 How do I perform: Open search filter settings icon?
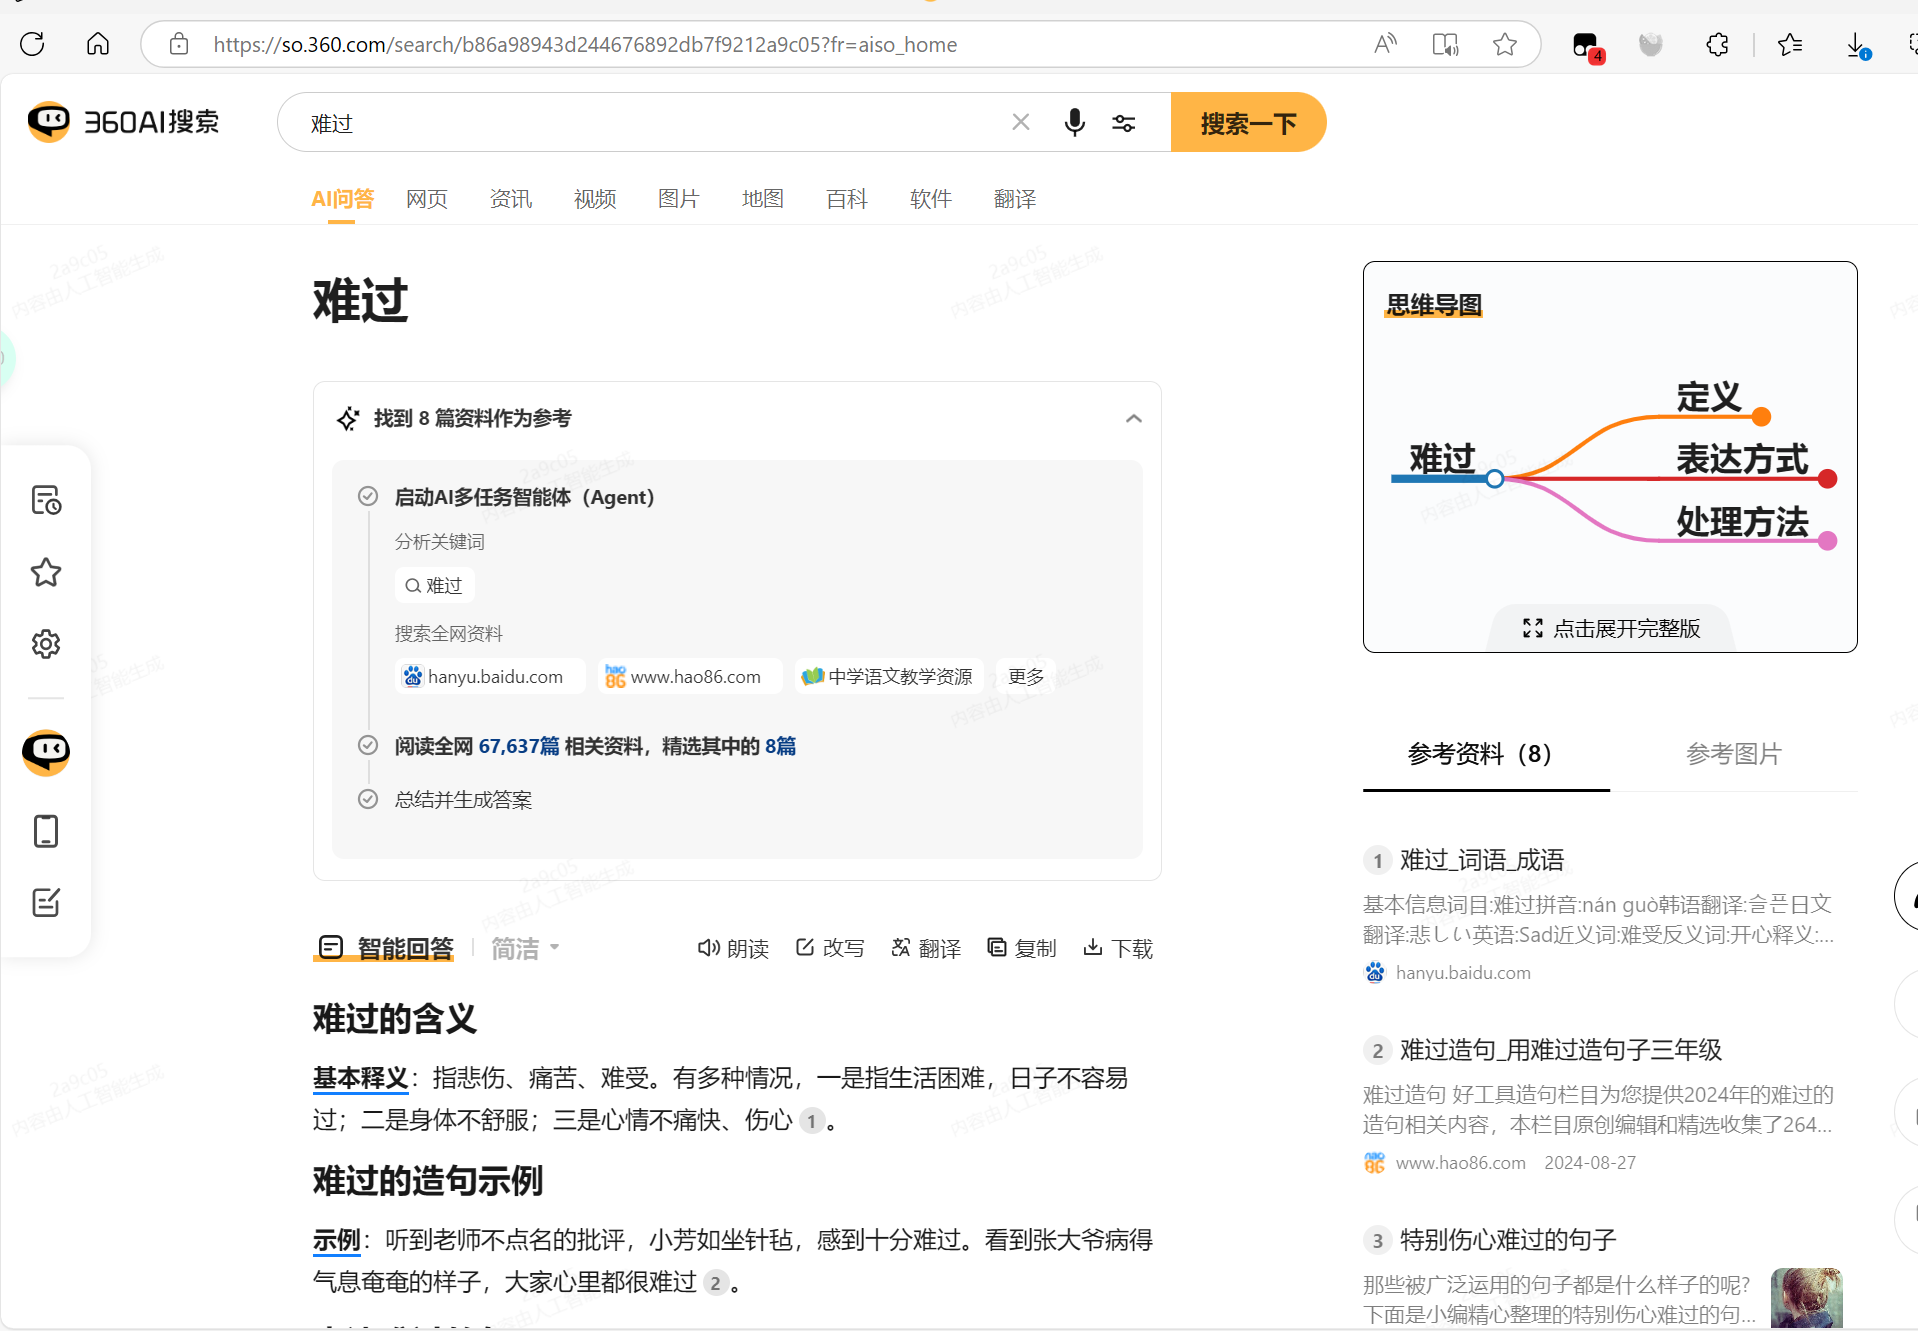(x=1124, y=122)
